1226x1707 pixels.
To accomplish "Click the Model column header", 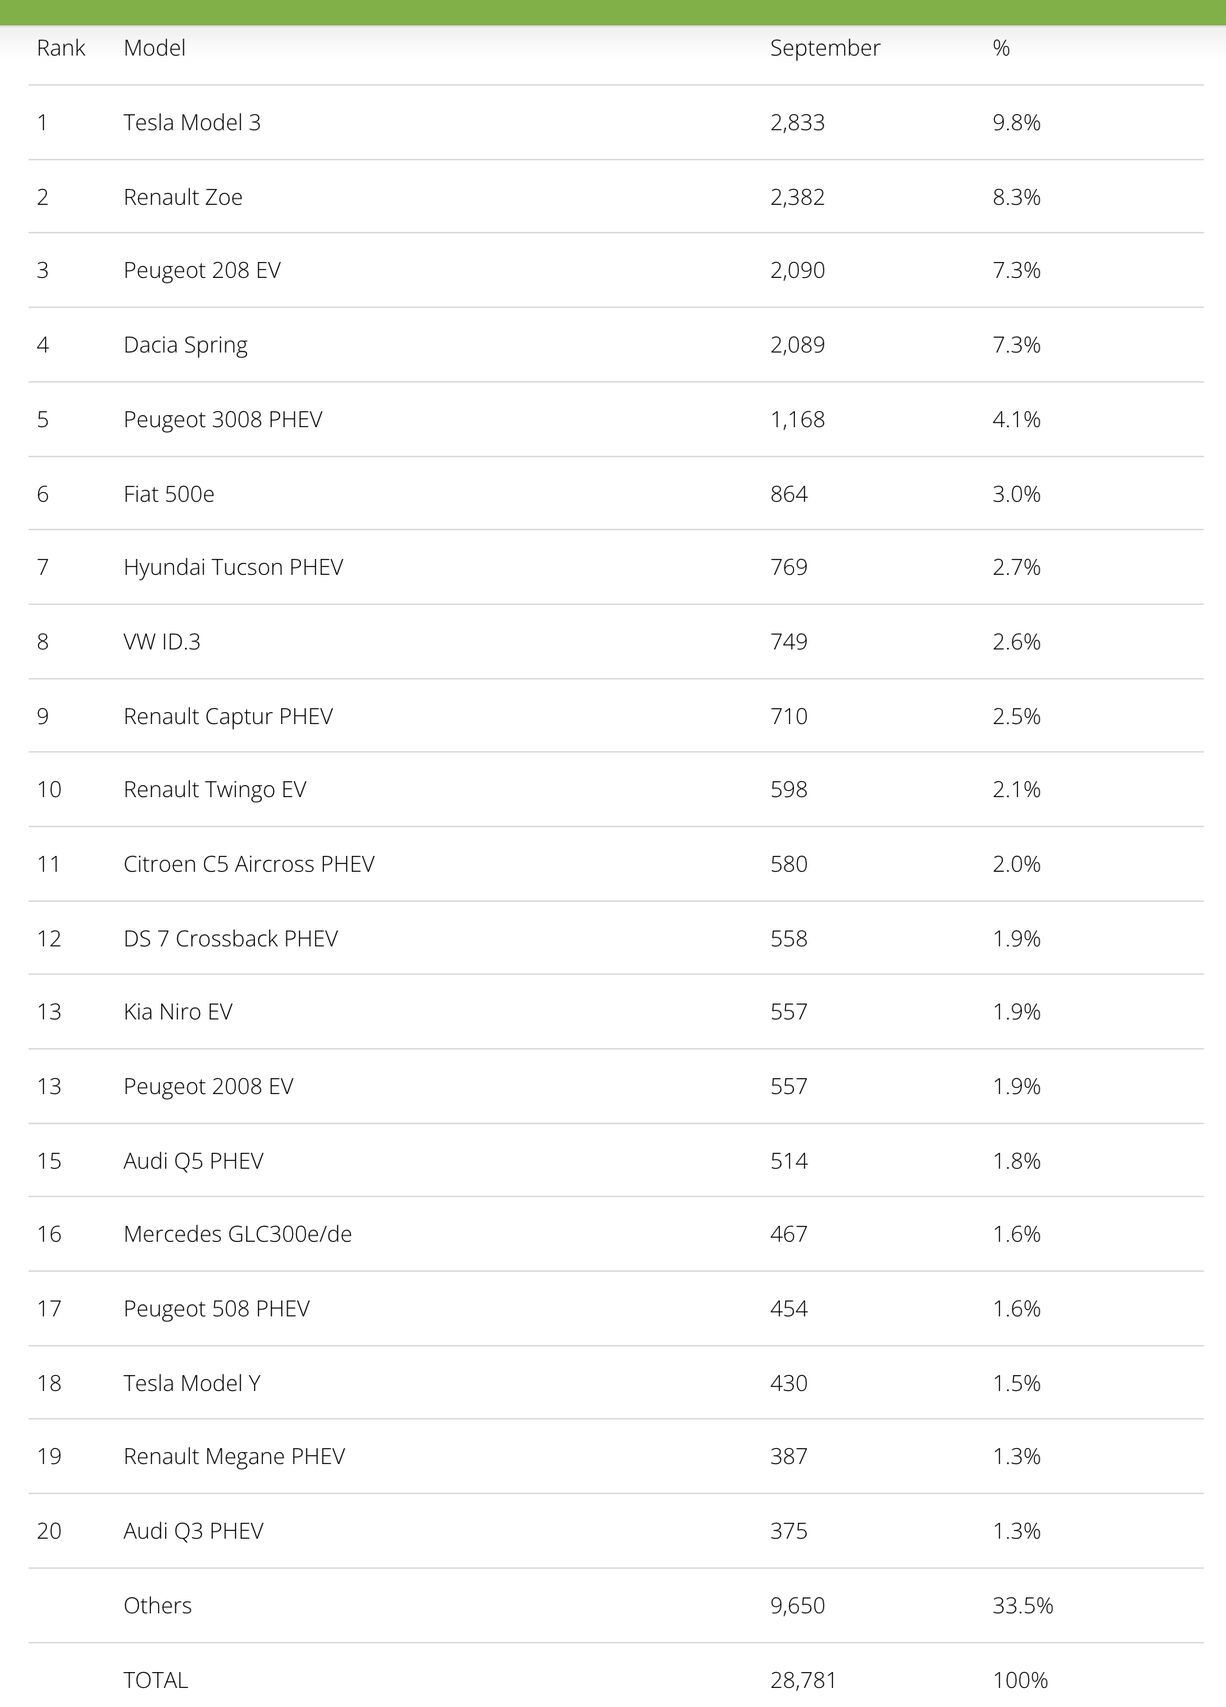I will tap(154, 48).
